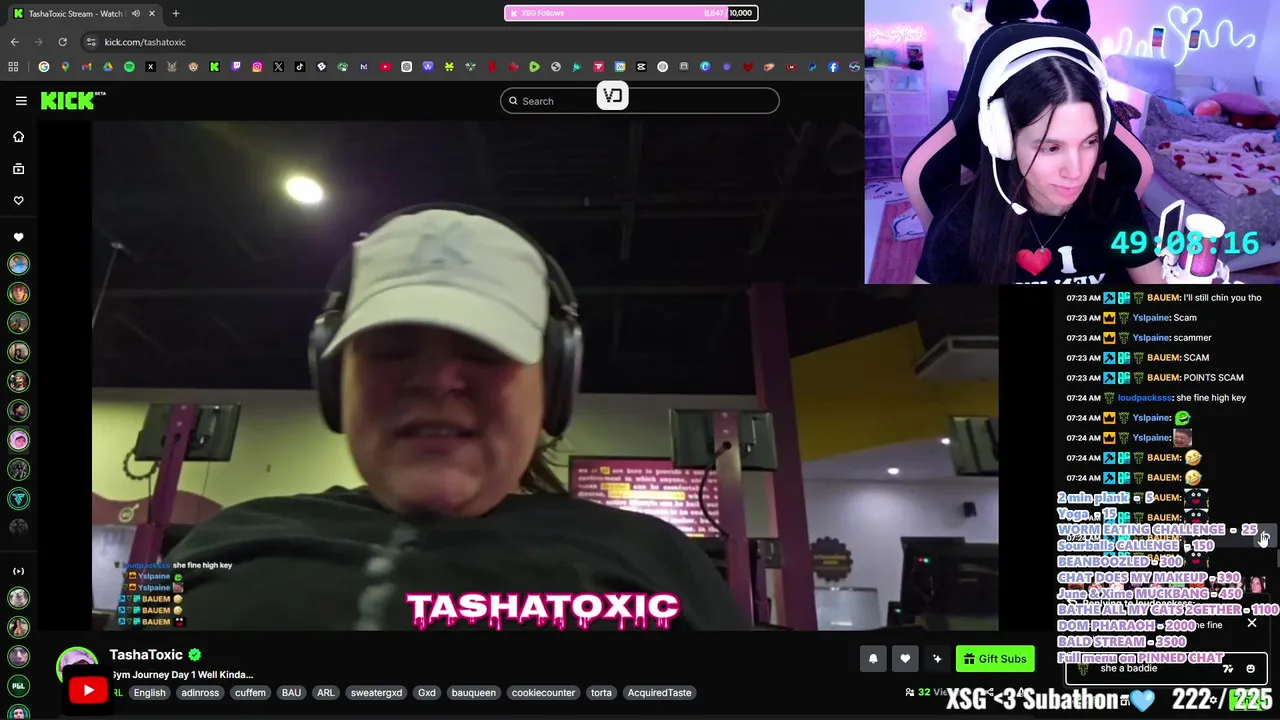This screenshot has height=720, width=1280.
Task: Open the Twitch bookmark
Action: (236, 67)
